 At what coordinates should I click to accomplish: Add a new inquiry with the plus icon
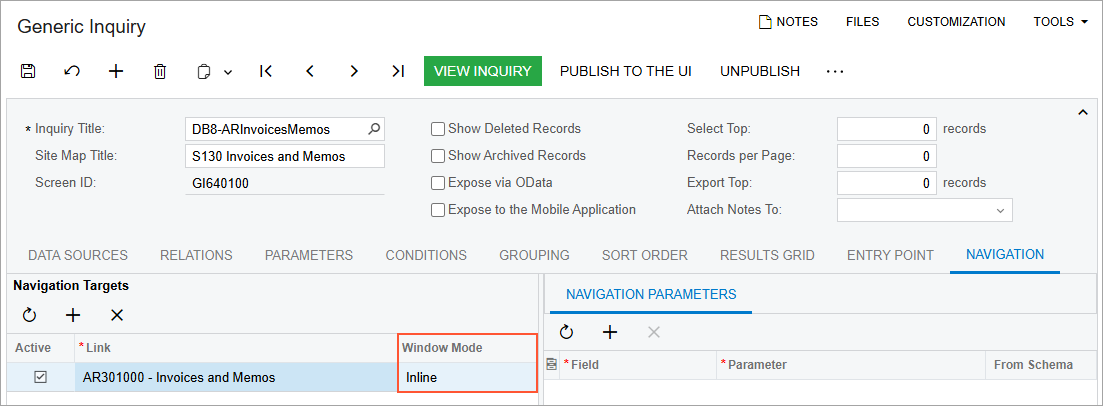(116, 71)
